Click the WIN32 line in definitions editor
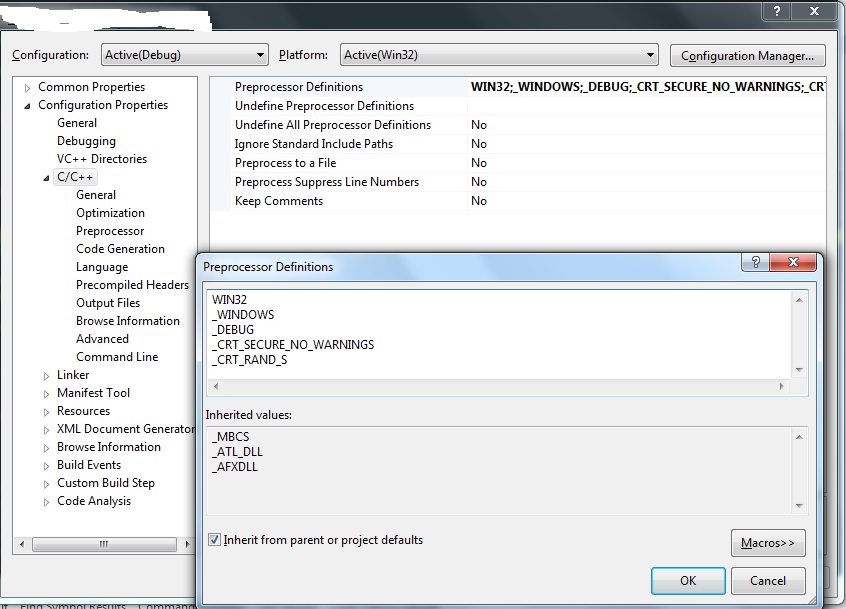 [x=229, y=299]
